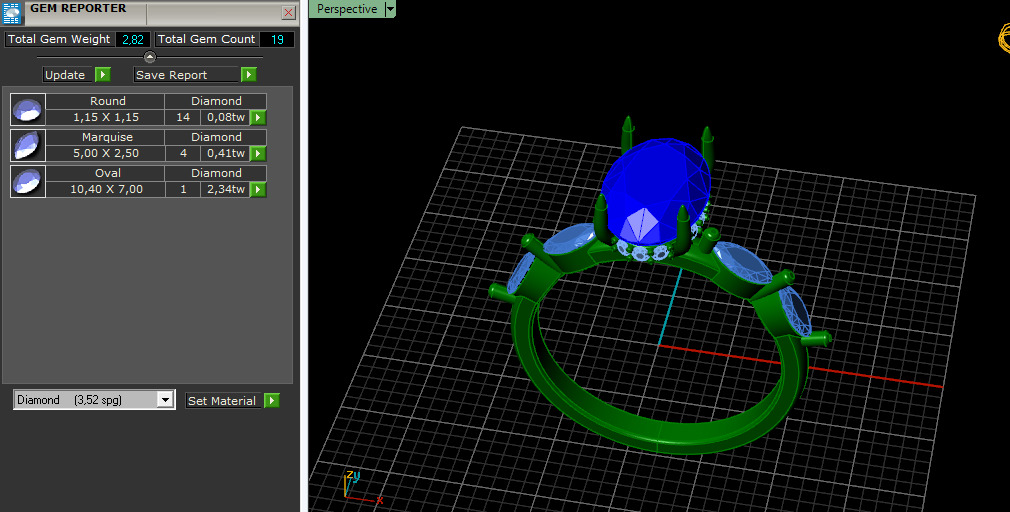This screenshot has height=512, width=1010.
Task: Click the Gem Reporter panel icon
Action: click(x=12, y=12)
